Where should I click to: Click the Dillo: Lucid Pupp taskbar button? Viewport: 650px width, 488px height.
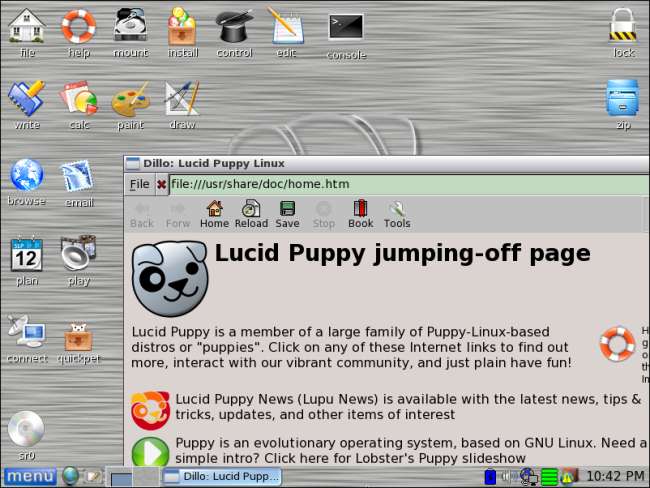222,476
